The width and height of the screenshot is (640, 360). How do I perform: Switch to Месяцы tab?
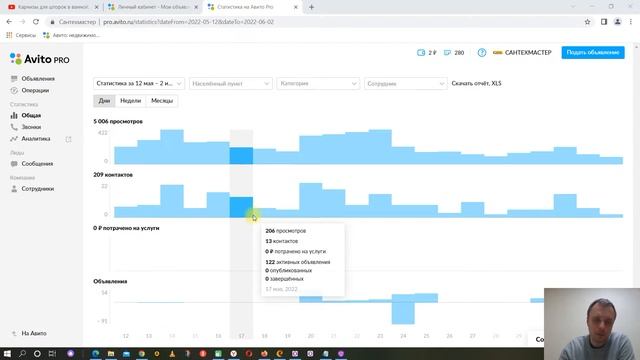pos(162,100)
